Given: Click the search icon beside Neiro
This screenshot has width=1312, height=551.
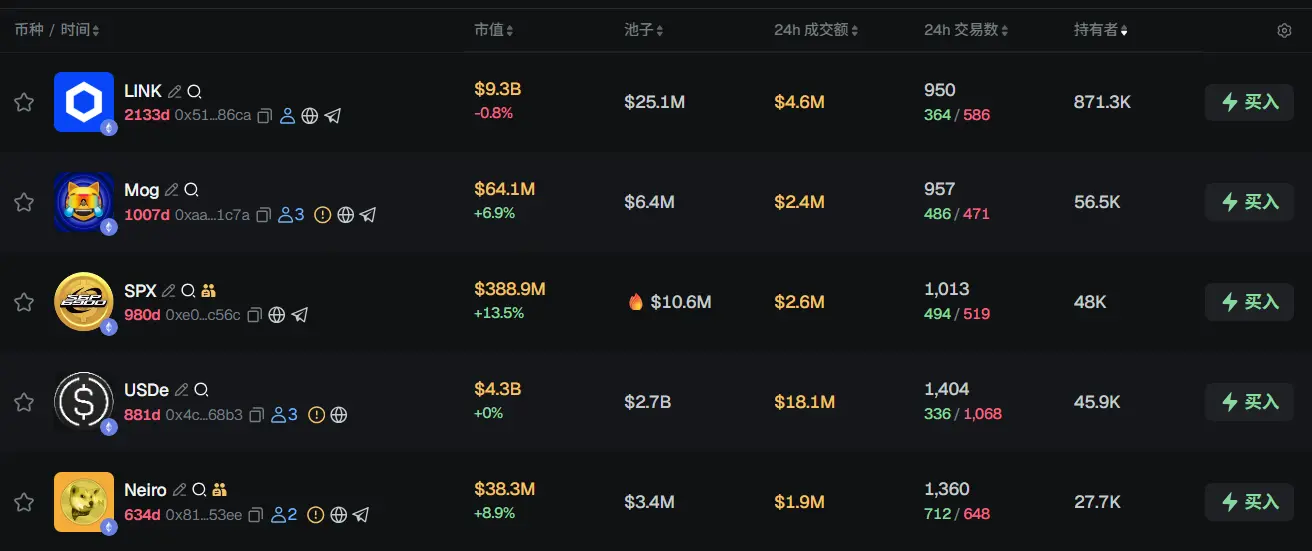Looking at the screenshot, I should pos(199,490).
